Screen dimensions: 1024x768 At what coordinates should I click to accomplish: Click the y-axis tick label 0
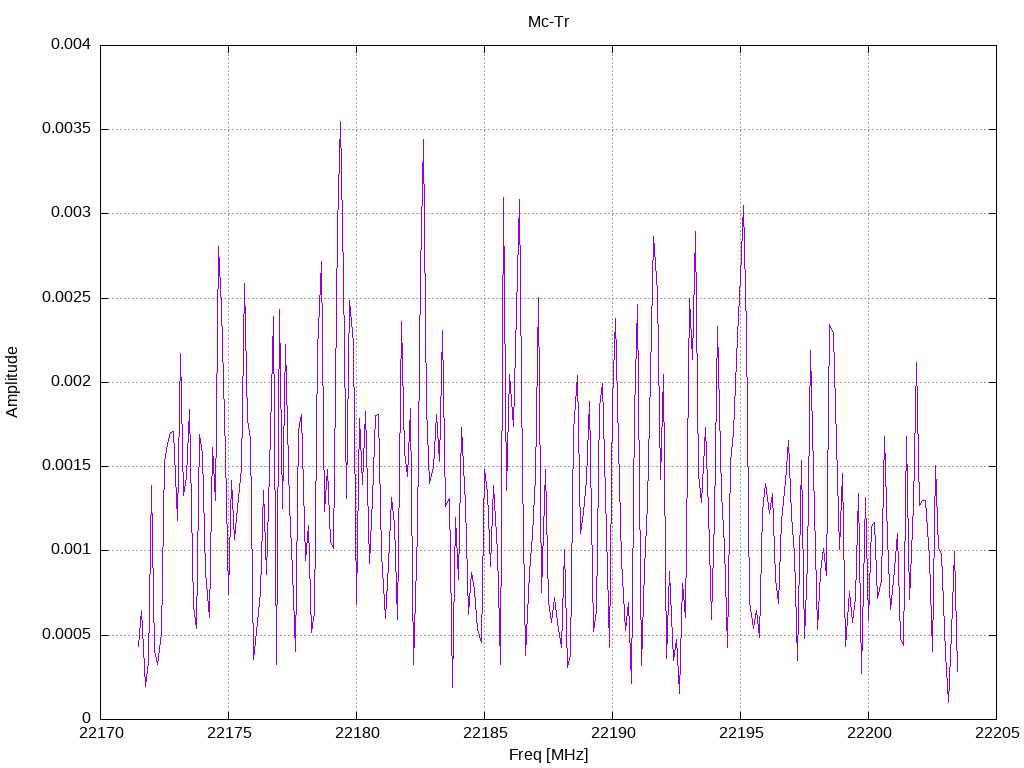[x=86, y=718]
